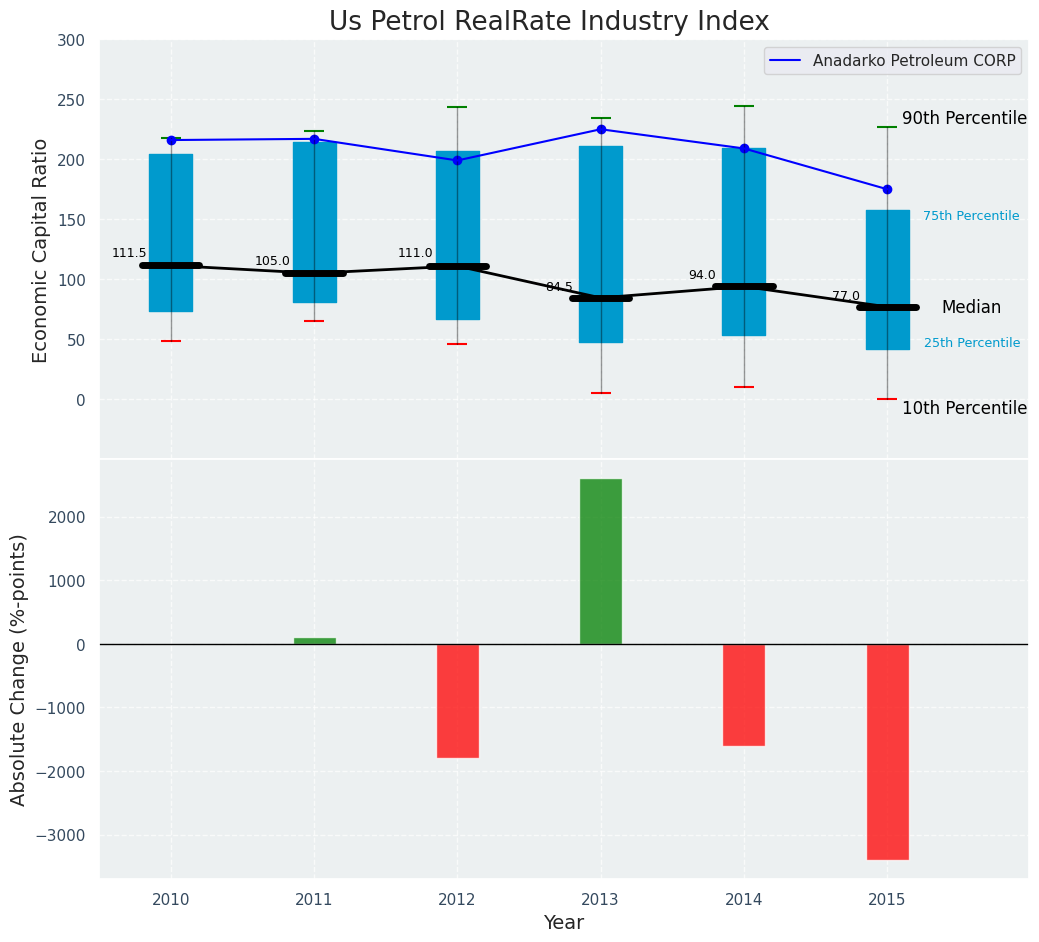Click the 75th Percentile label

[x=971, y=216]
